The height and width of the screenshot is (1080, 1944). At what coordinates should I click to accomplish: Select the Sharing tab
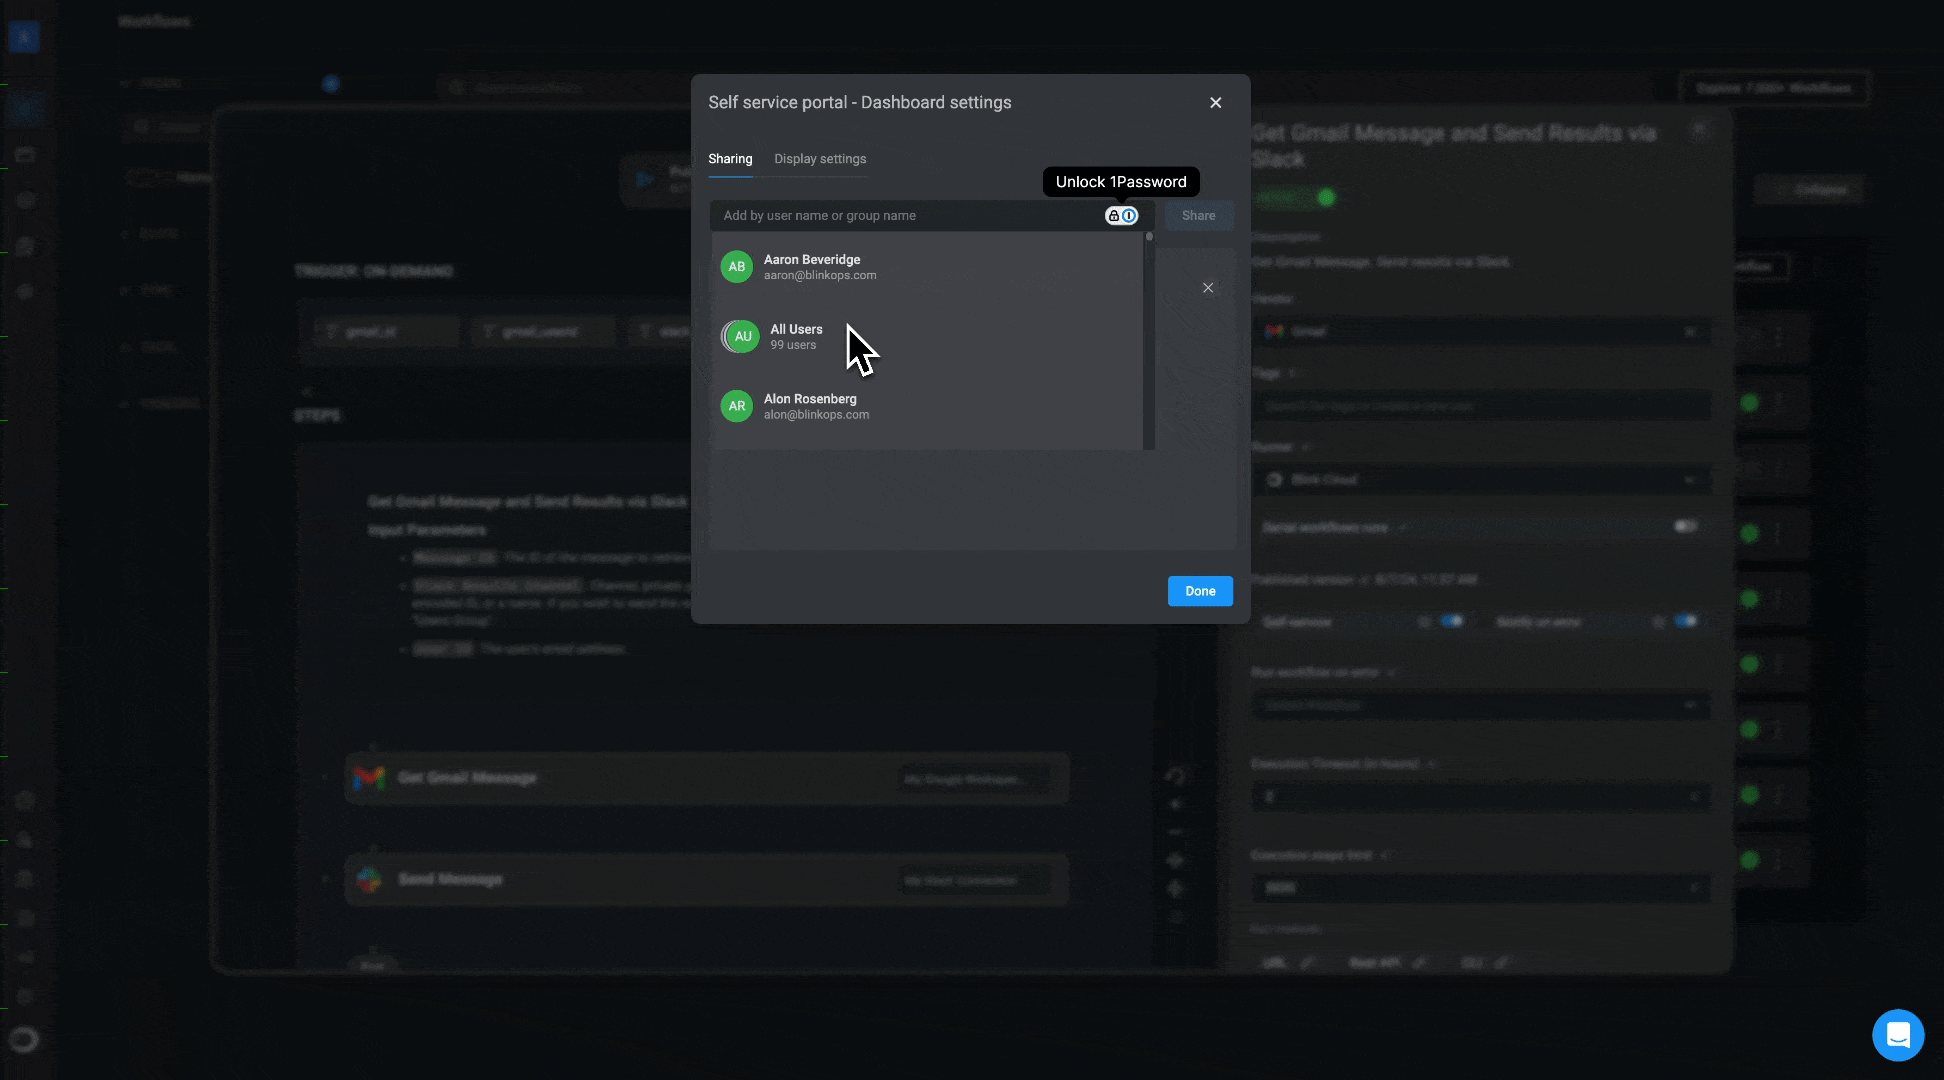point(730,159)
